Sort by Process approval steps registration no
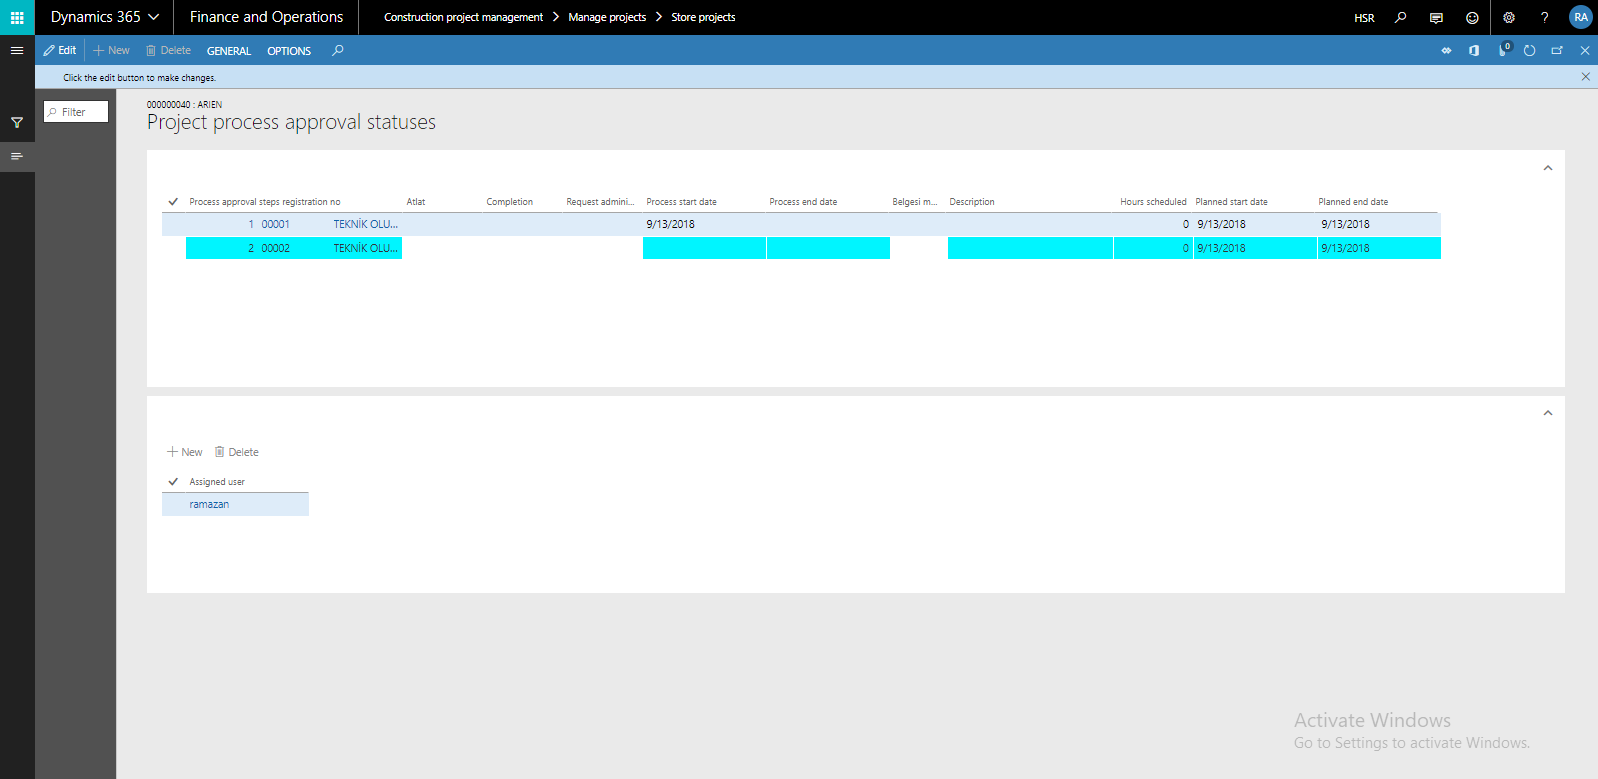 [x=265, y=202]
